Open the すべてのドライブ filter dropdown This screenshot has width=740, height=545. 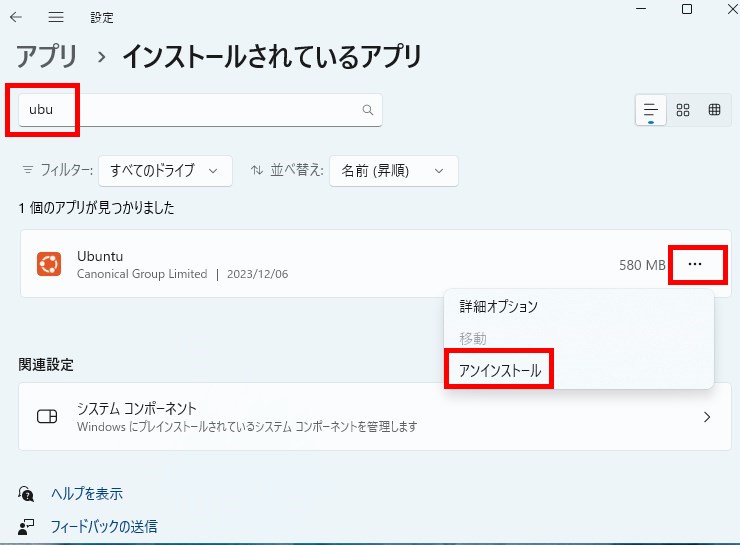click(x=165, y=170)
